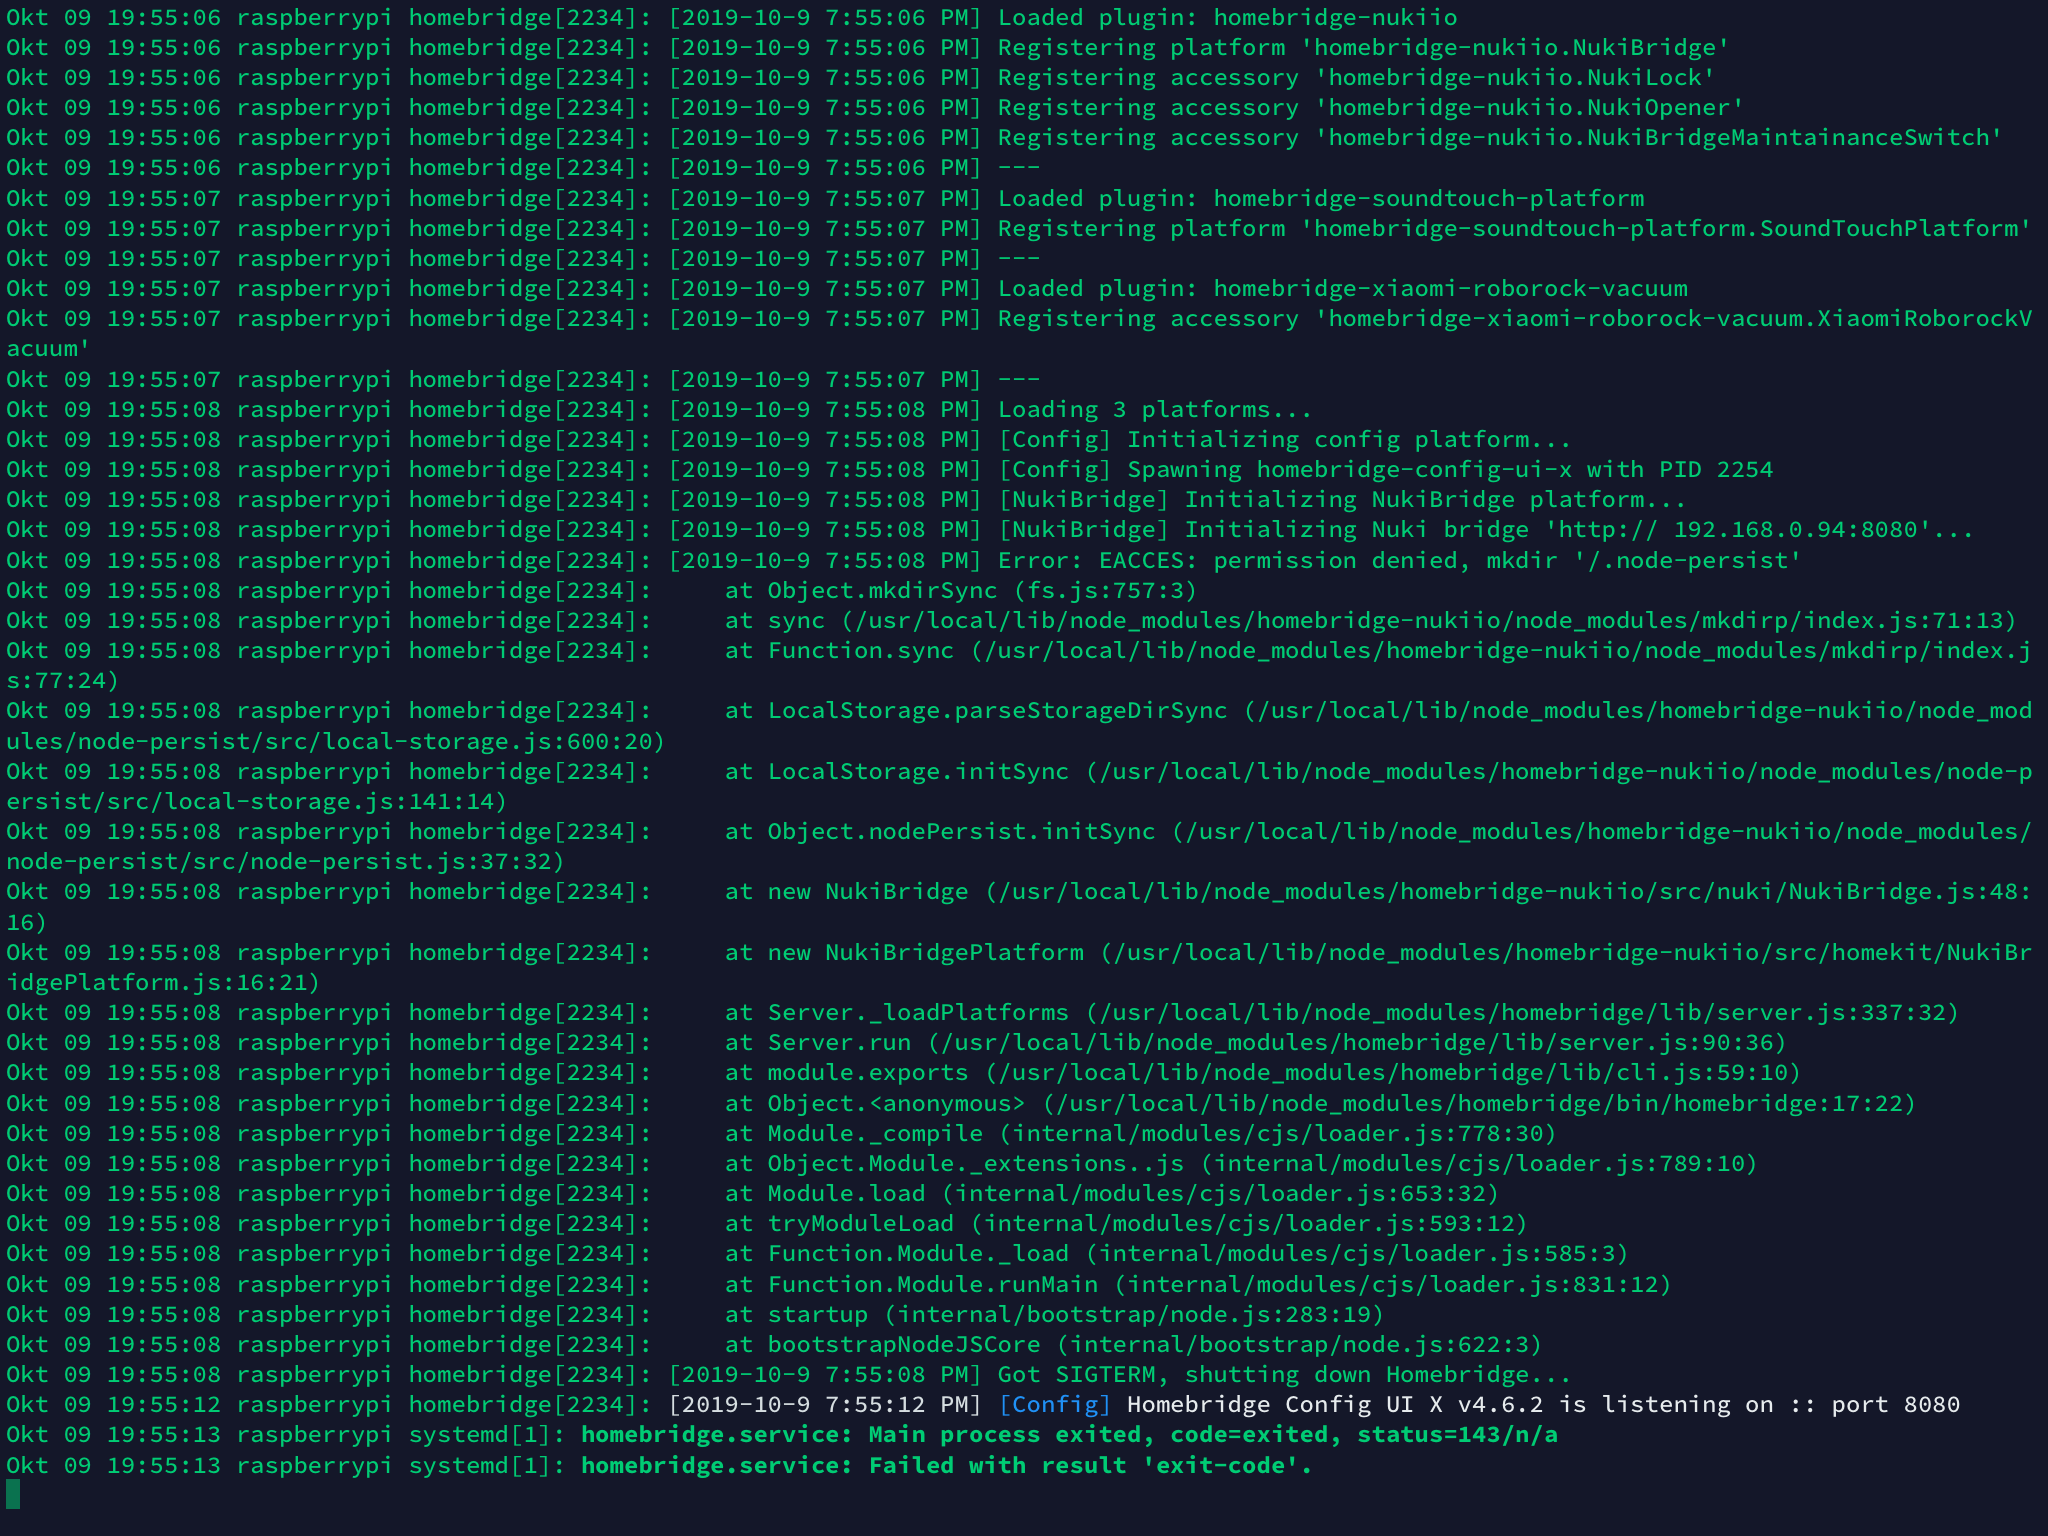Click 'Error: EACCES: permission denied' message
2048x1536 pixels.
coord(1227,560)
